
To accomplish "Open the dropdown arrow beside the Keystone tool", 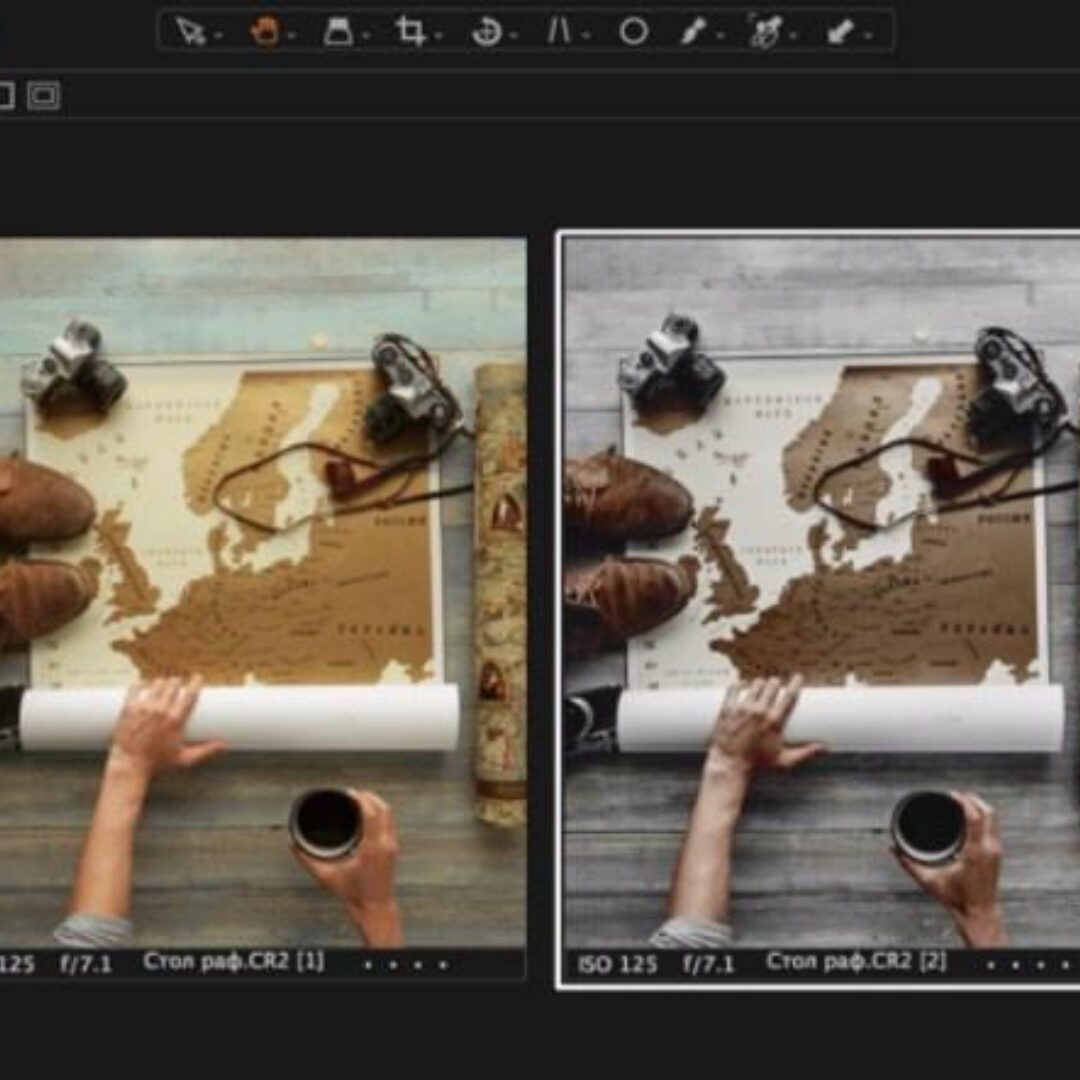I will click(x=585, y=36).
